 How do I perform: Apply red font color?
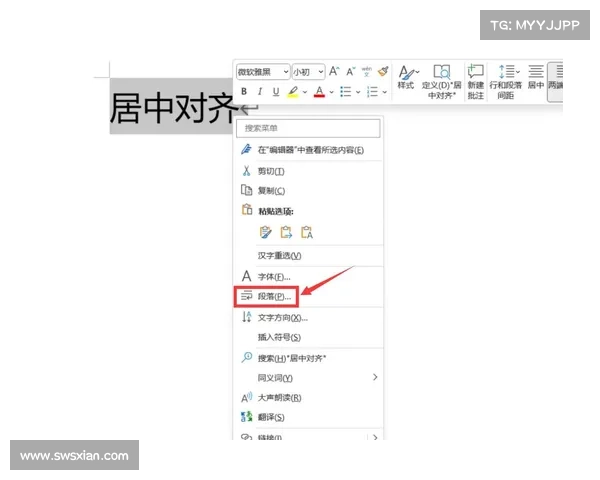320,91
